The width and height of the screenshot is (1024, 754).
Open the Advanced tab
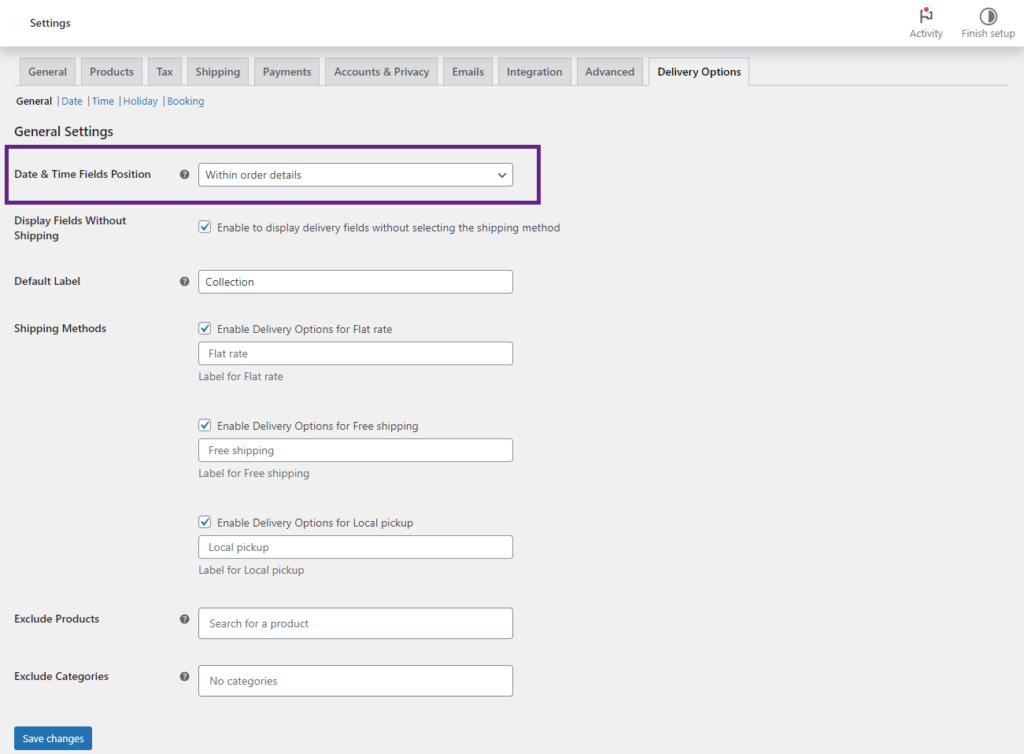pyautogui.click(x=609, y=72)
